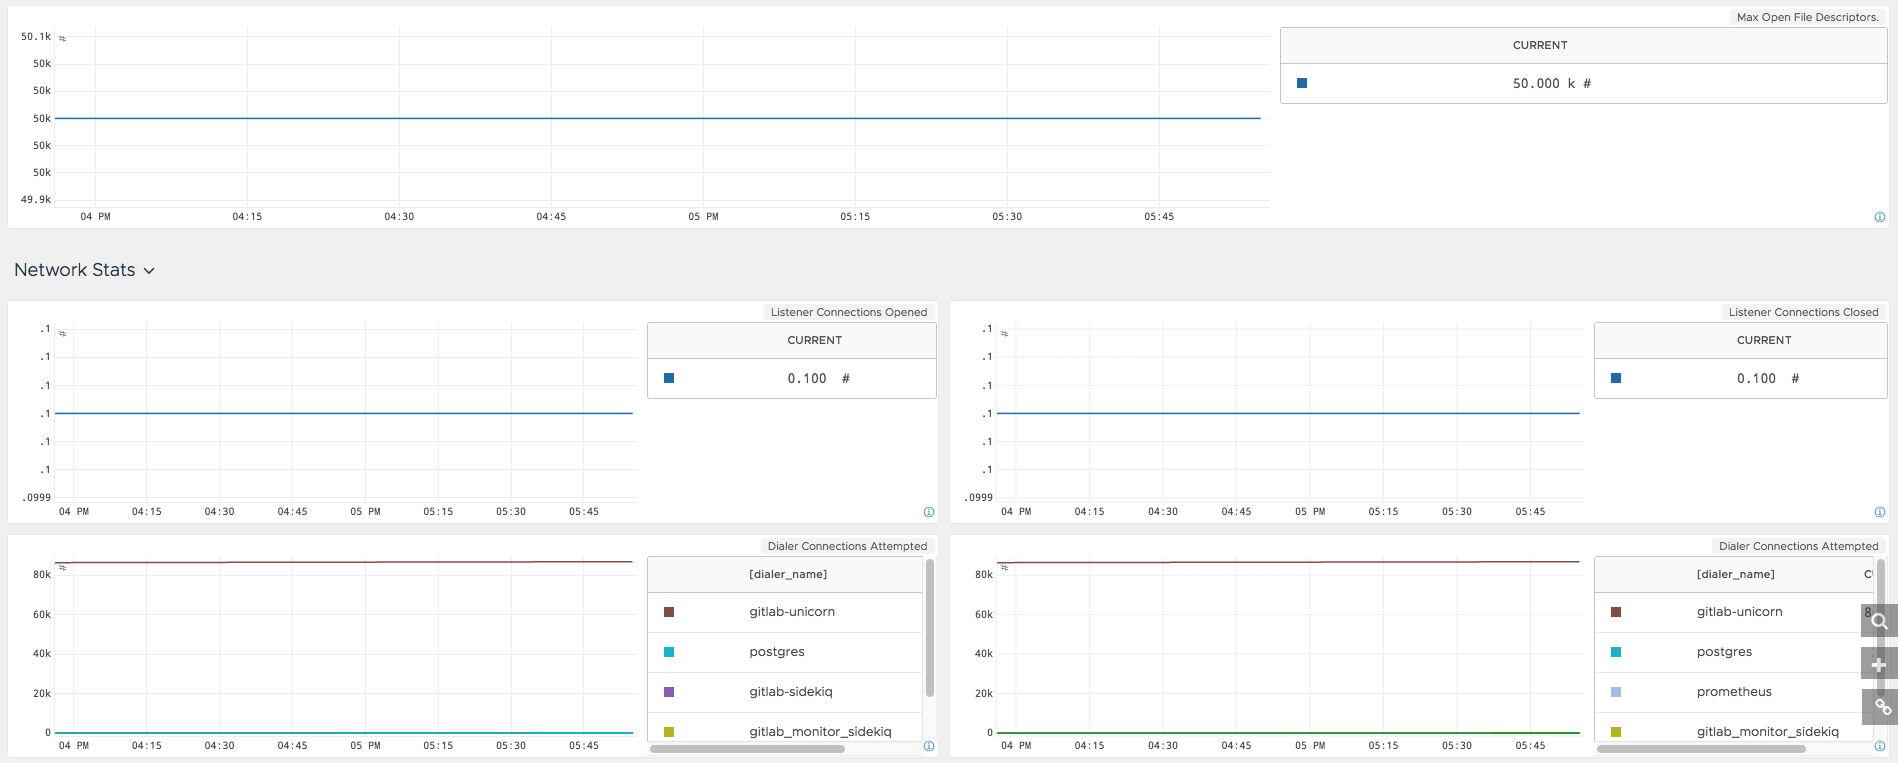Select gitlab-unicorn row in right Dialer legend
Screen dimensions: 1898x763
click(x=1734, y=612)
